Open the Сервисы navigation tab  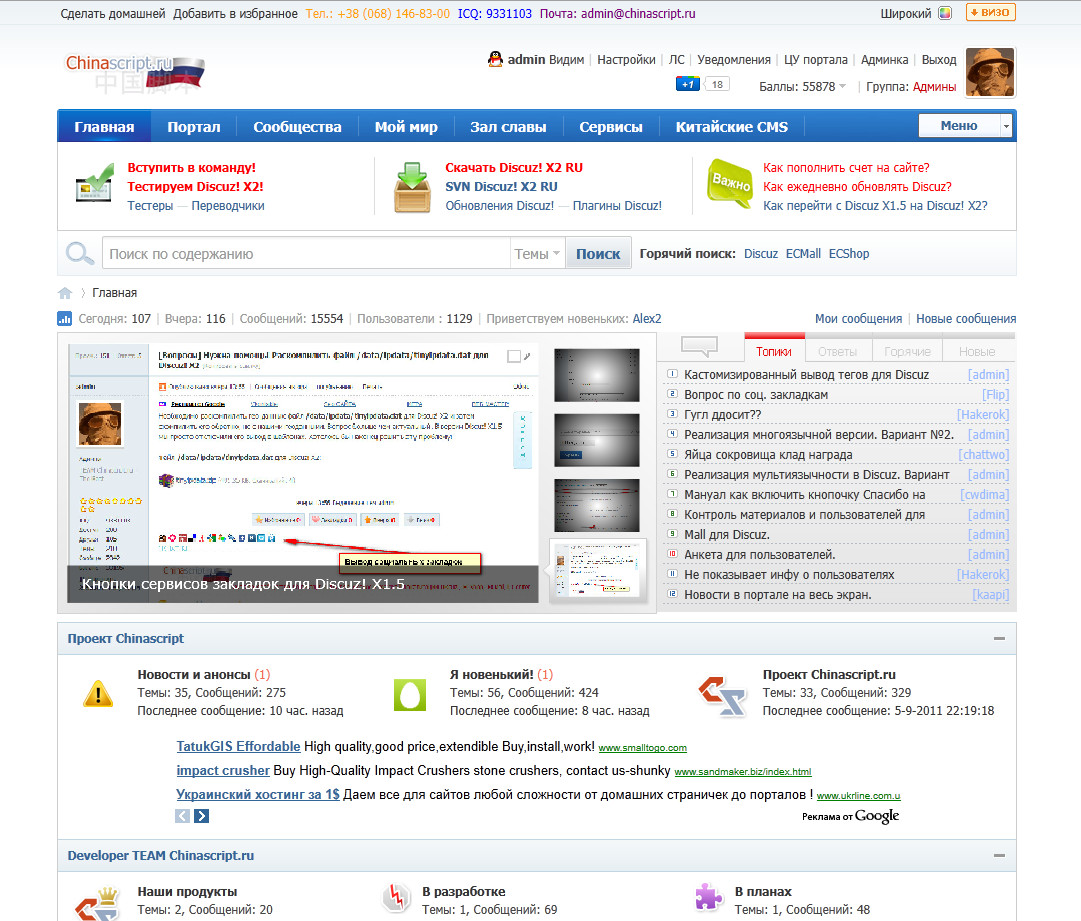611,127
